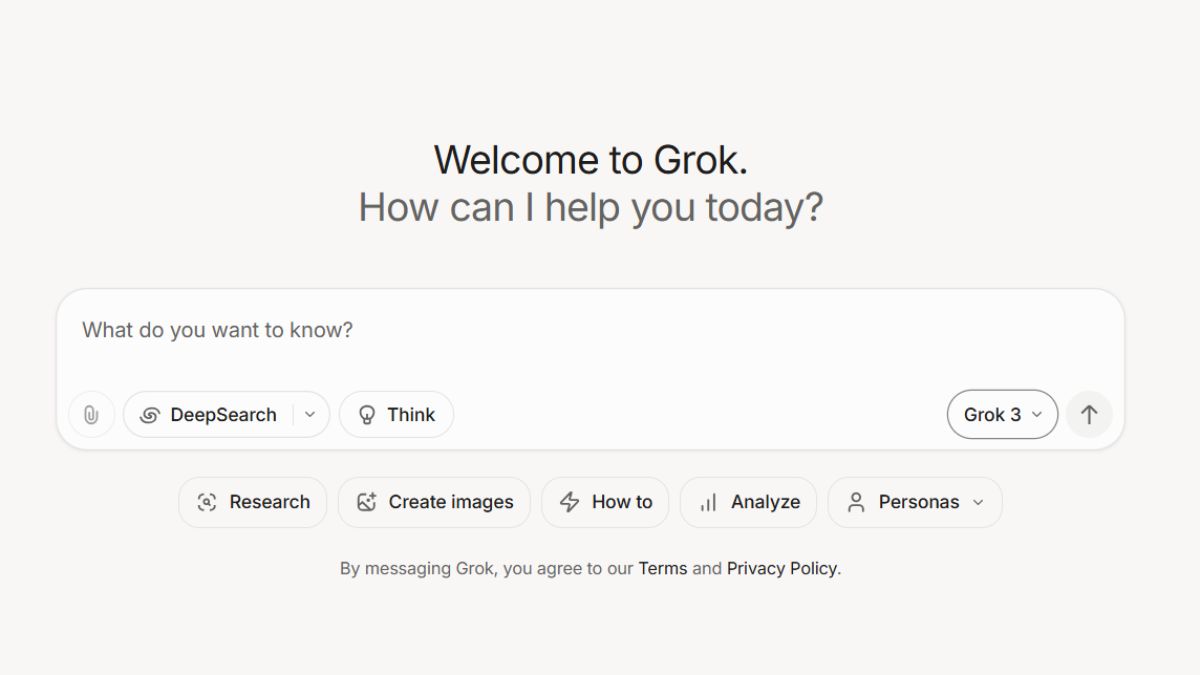The image size is (1200, 675).
Task: Toggle the Think mode button
Action: 396,415
